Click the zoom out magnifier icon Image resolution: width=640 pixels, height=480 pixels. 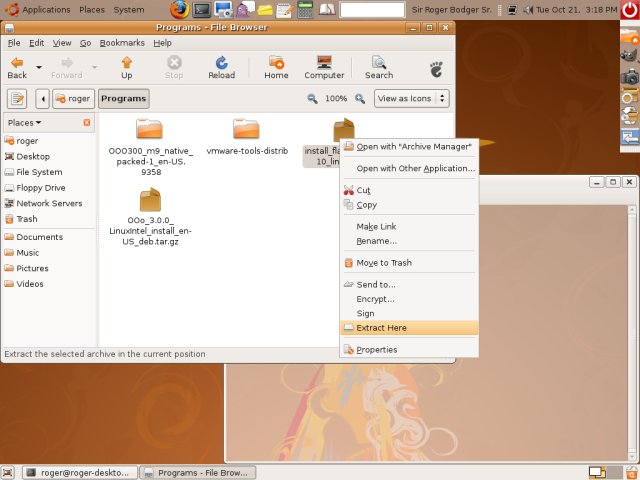click(x=312, y=98)
